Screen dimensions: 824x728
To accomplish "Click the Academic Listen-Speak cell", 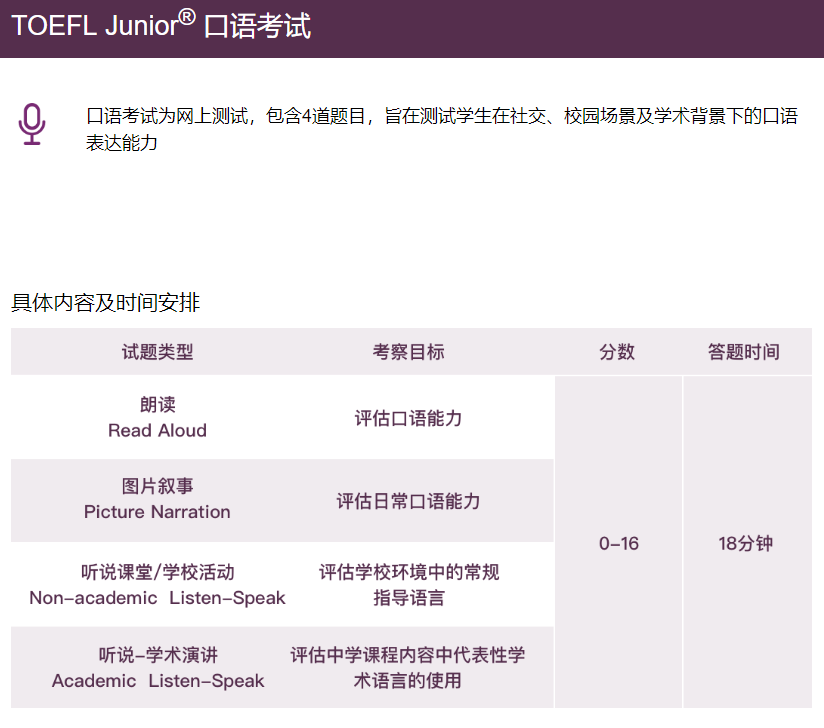I will tap(157, 668).
